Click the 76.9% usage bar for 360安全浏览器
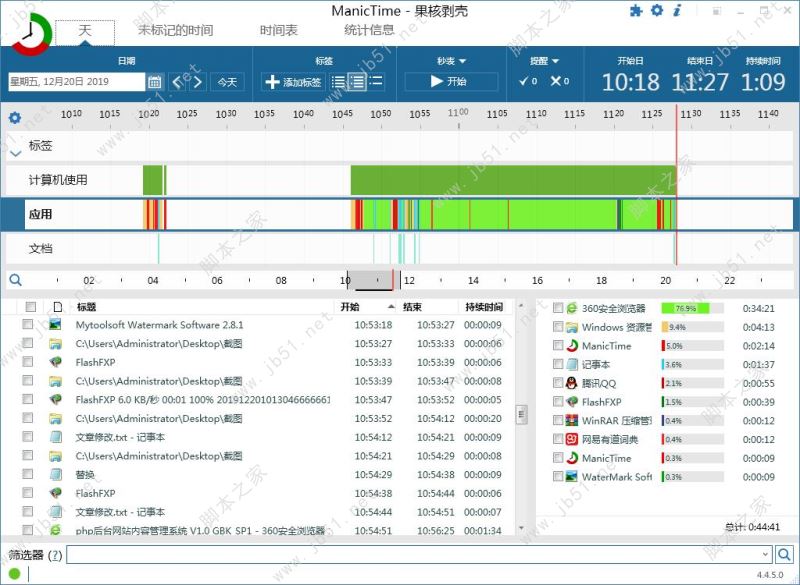Viewport: 800px width, 585px height. [692, 308]
